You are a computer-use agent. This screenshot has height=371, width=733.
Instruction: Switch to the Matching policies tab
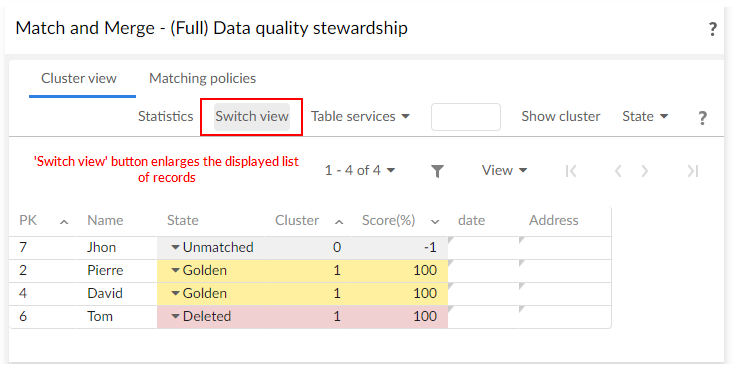click(202, 78)
